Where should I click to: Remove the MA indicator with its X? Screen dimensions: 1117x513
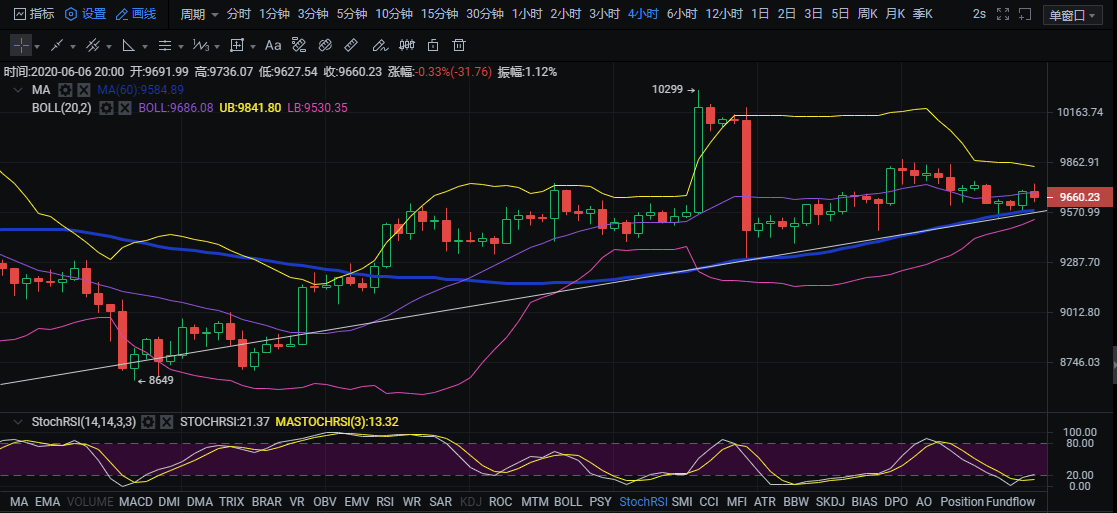84,90
